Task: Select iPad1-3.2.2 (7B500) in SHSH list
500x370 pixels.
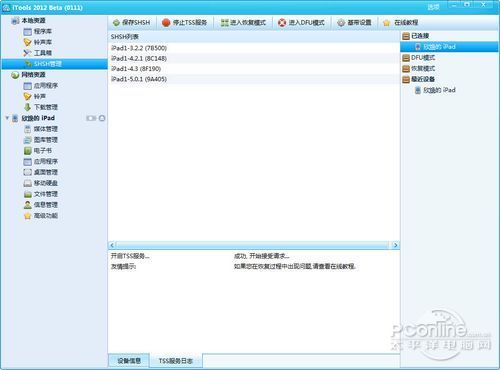Action: (x=254, y=48)
